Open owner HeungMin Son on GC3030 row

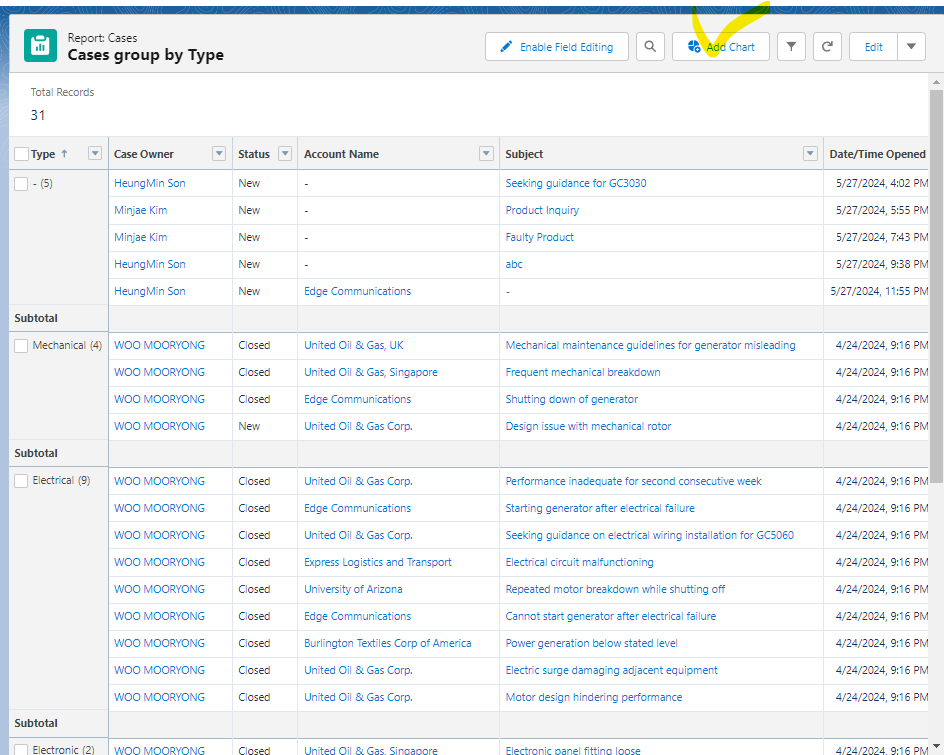coord(149,183)
